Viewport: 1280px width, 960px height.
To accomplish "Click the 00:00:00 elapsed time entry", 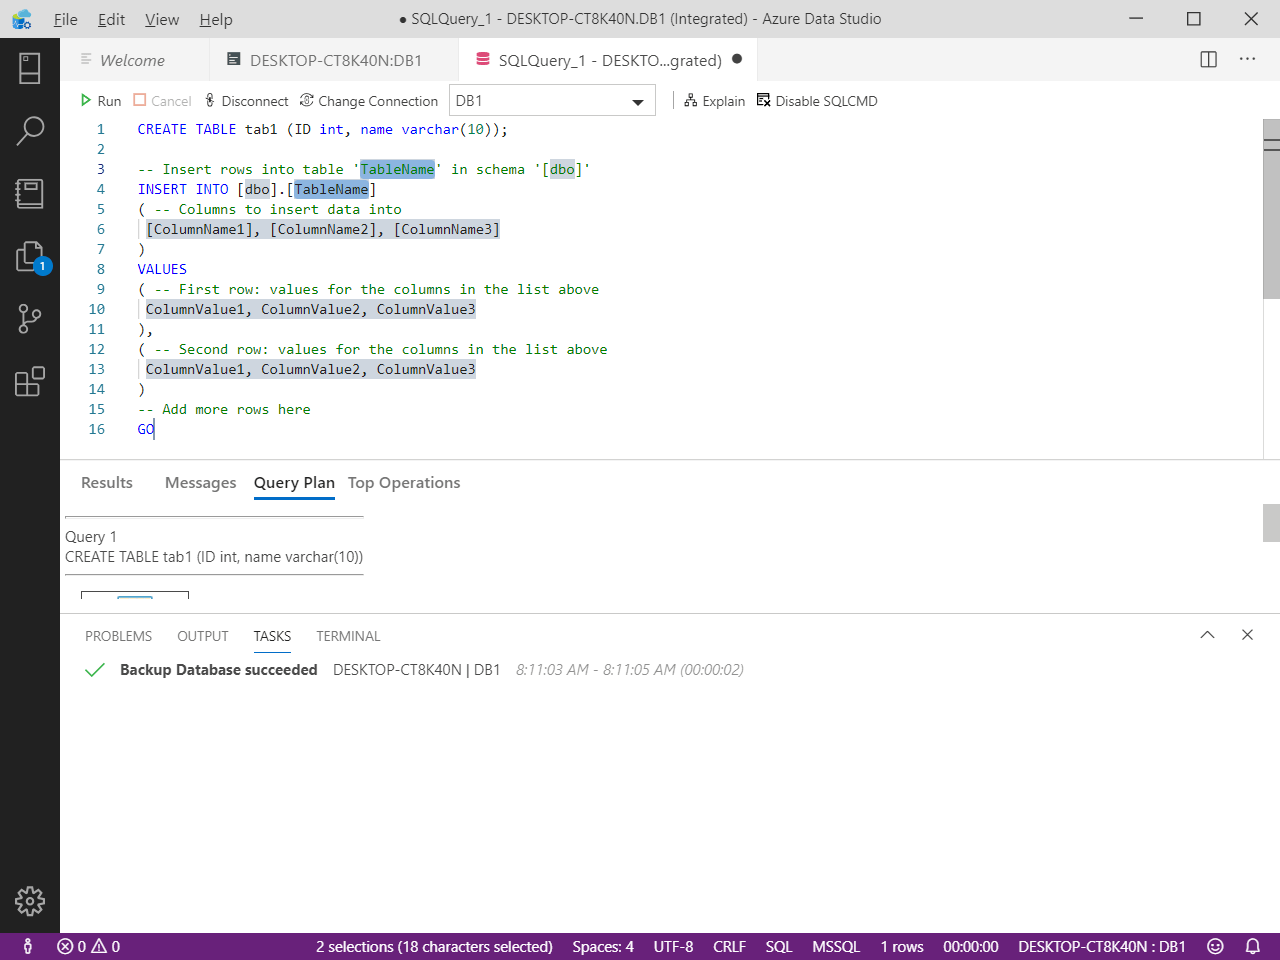I will [x=971, y=946].
